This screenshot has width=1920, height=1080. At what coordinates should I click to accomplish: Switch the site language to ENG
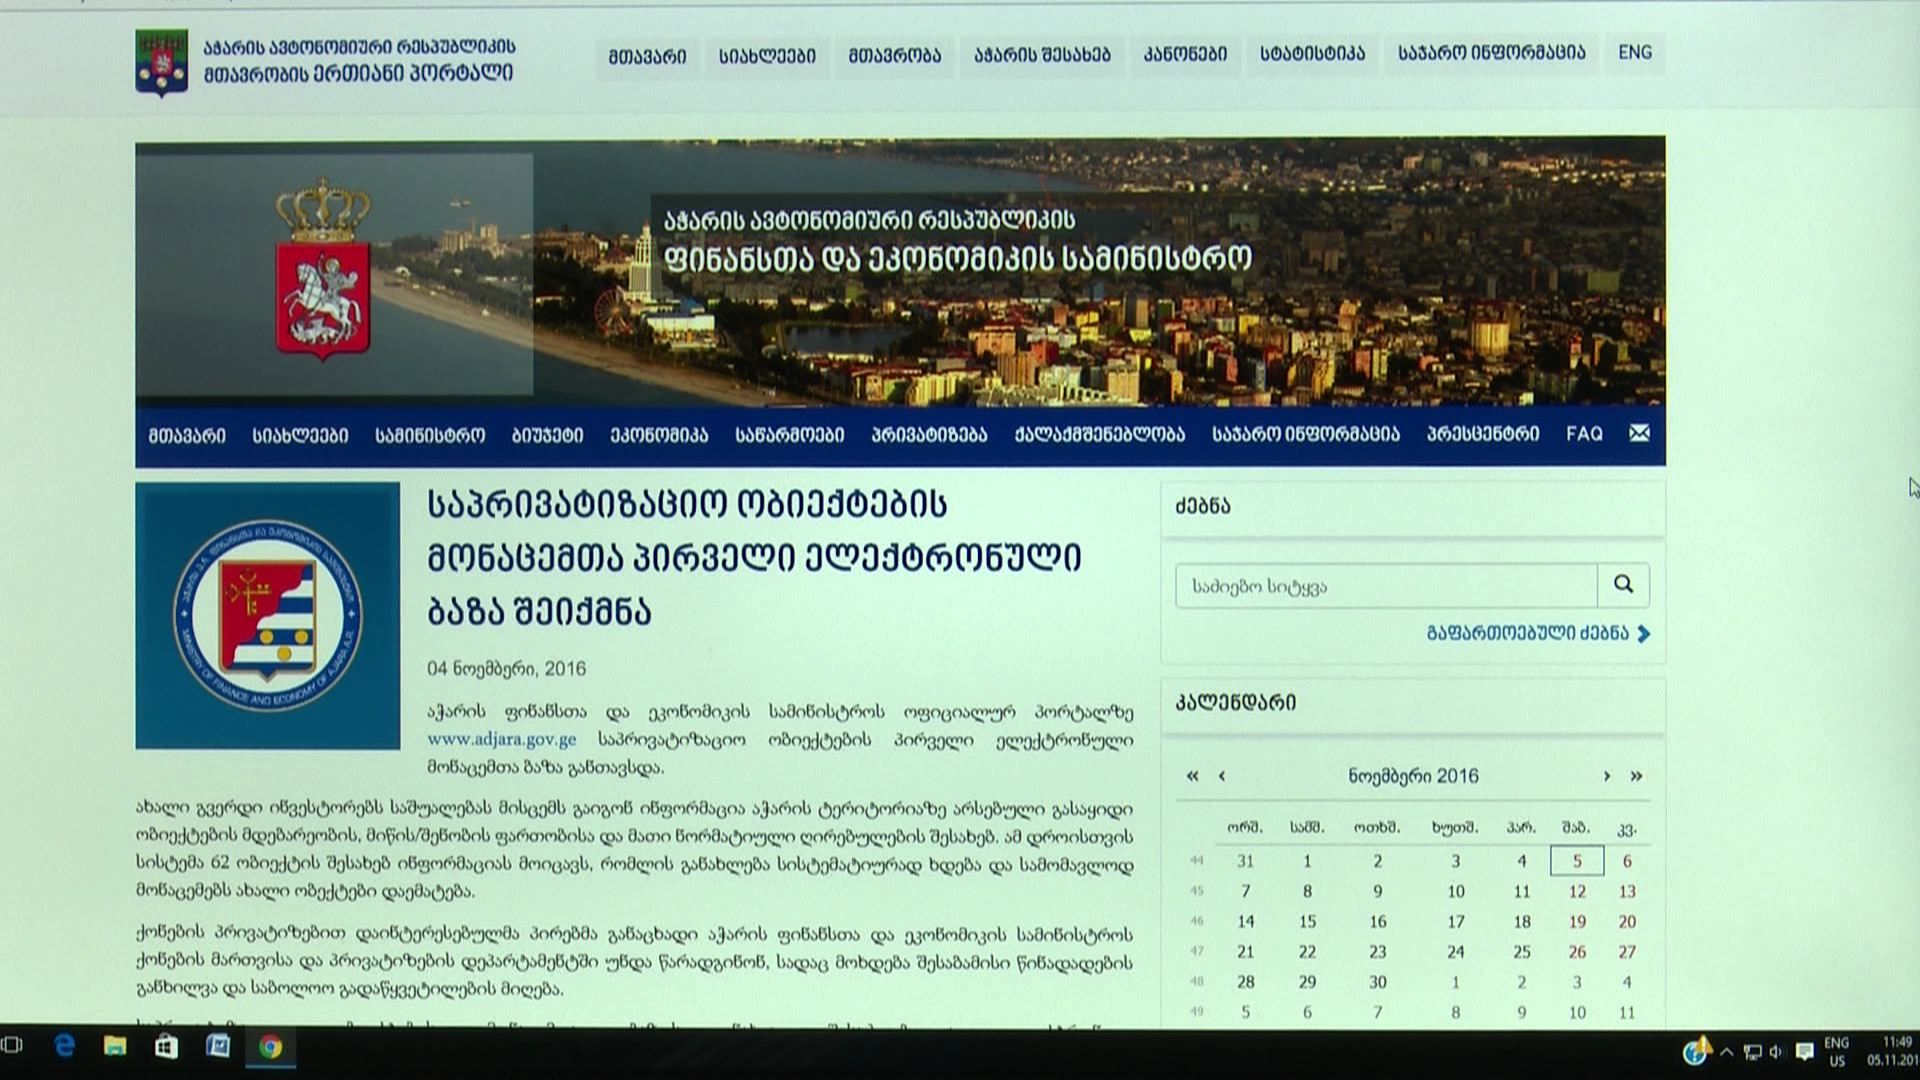(1635, 53)
